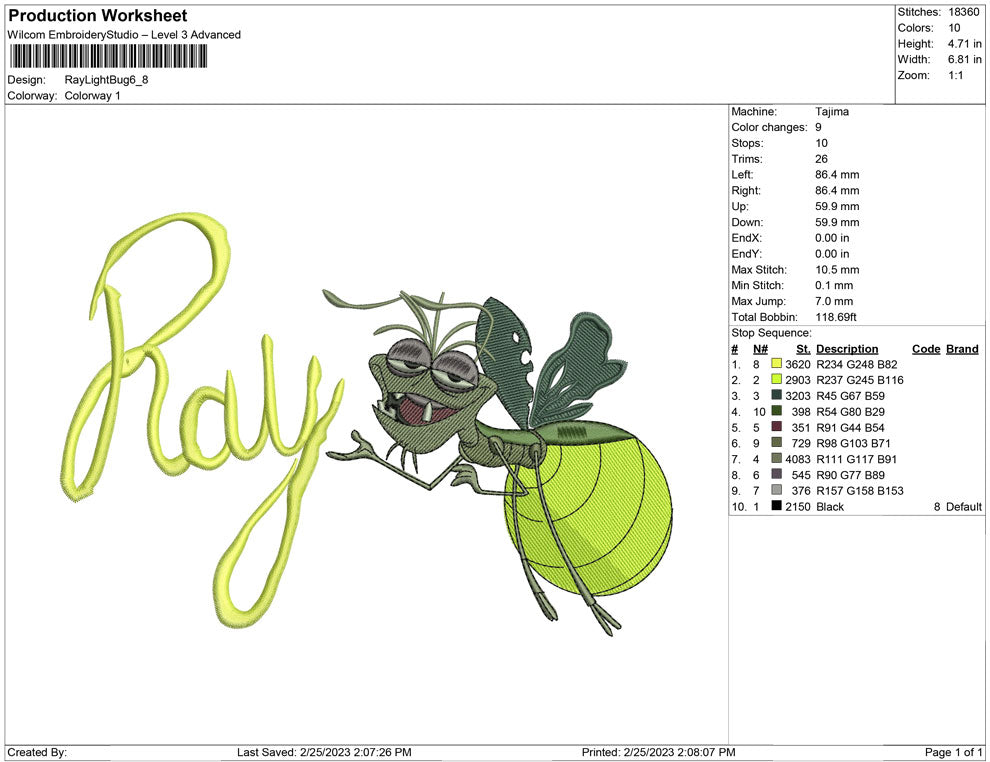Image resolution: width=990 pixels, height=762 pixels.
Task: Click the 'Default' brand entry
Action: point(963,506)
